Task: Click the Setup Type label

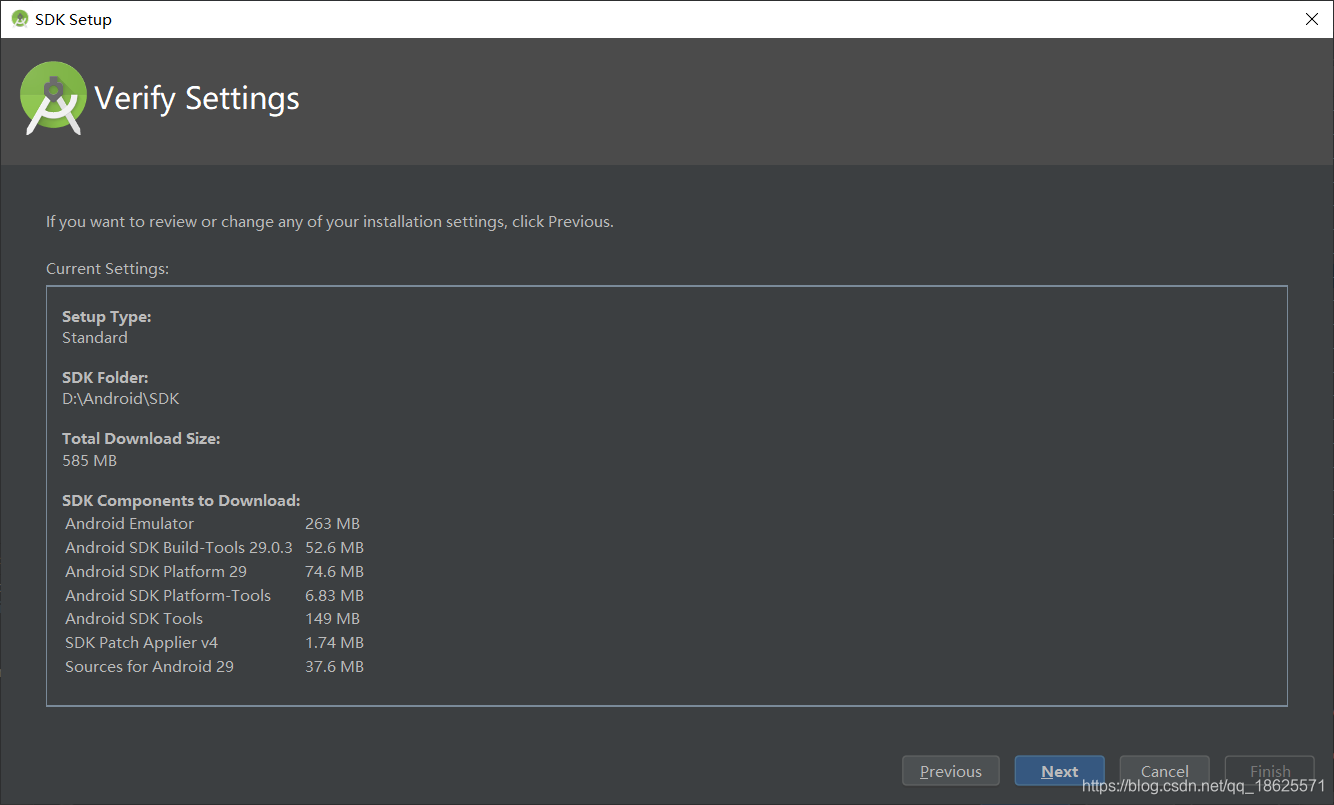Action: pos(107,317)
